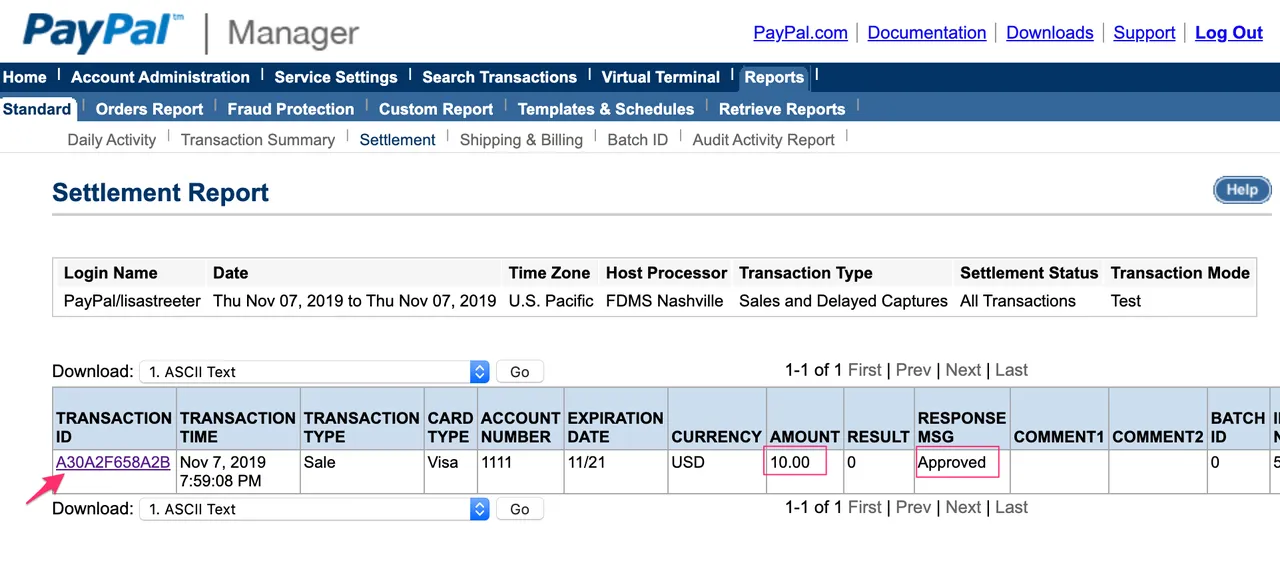Open the top Download format dropdown
Image resolution: width=1280 pixels, height=573 pixels.
pos(314,372)
